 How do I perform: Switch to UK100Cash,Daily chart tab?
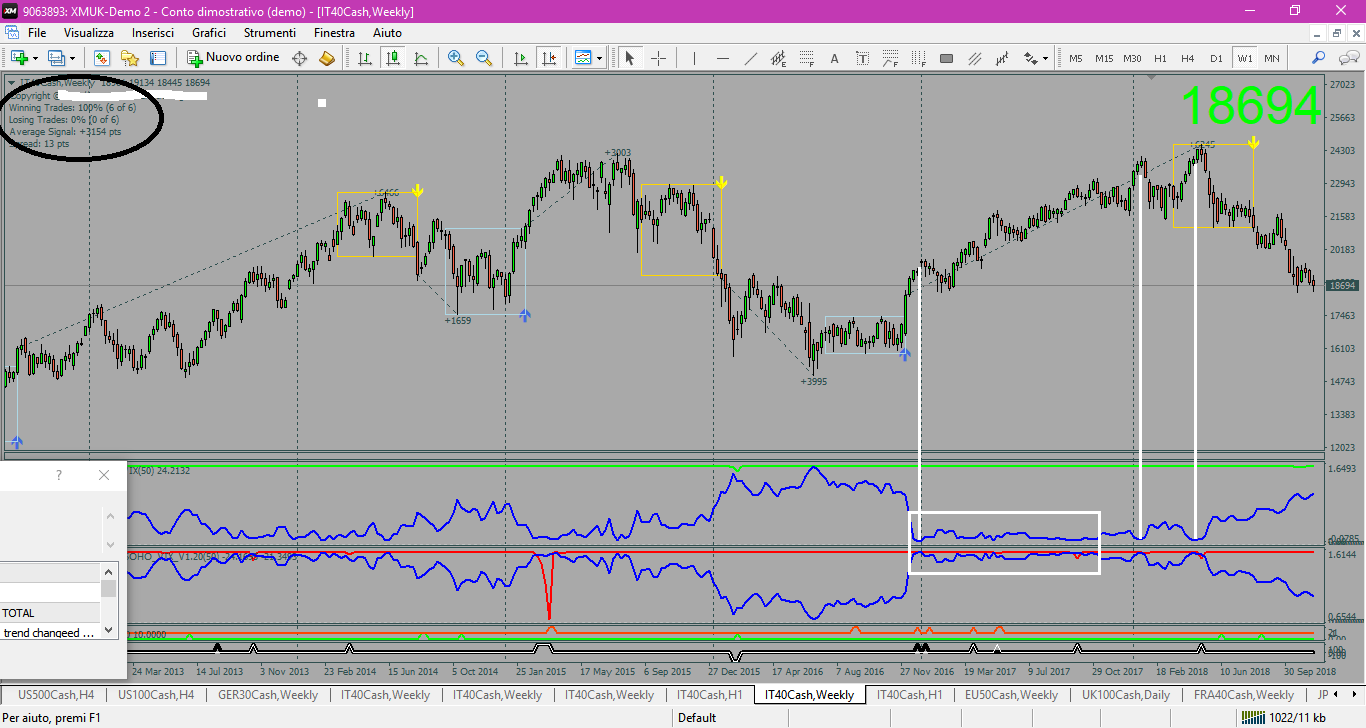tap(1125, 695)
